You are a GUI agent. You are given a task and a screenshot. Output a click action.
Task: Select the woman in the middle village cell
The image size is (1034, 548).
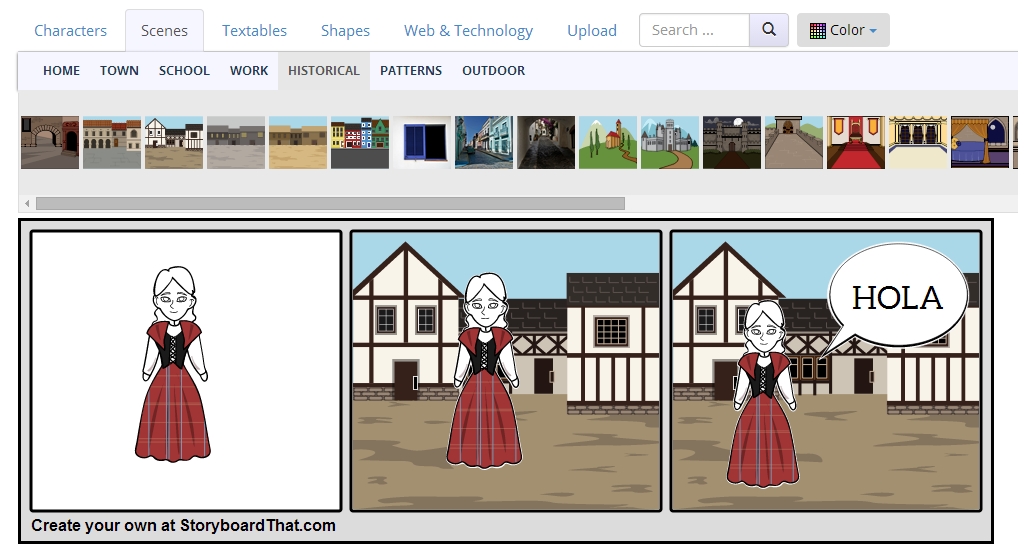(485, 371)
